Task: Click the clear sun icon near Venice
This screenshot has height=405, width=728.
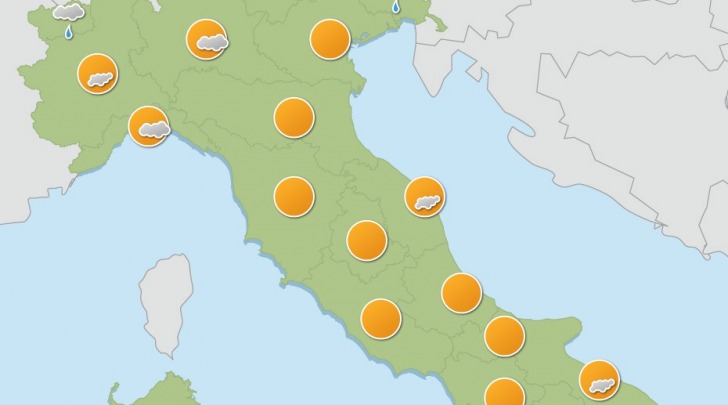Action: pyautogui.click(x=330, y=39)
